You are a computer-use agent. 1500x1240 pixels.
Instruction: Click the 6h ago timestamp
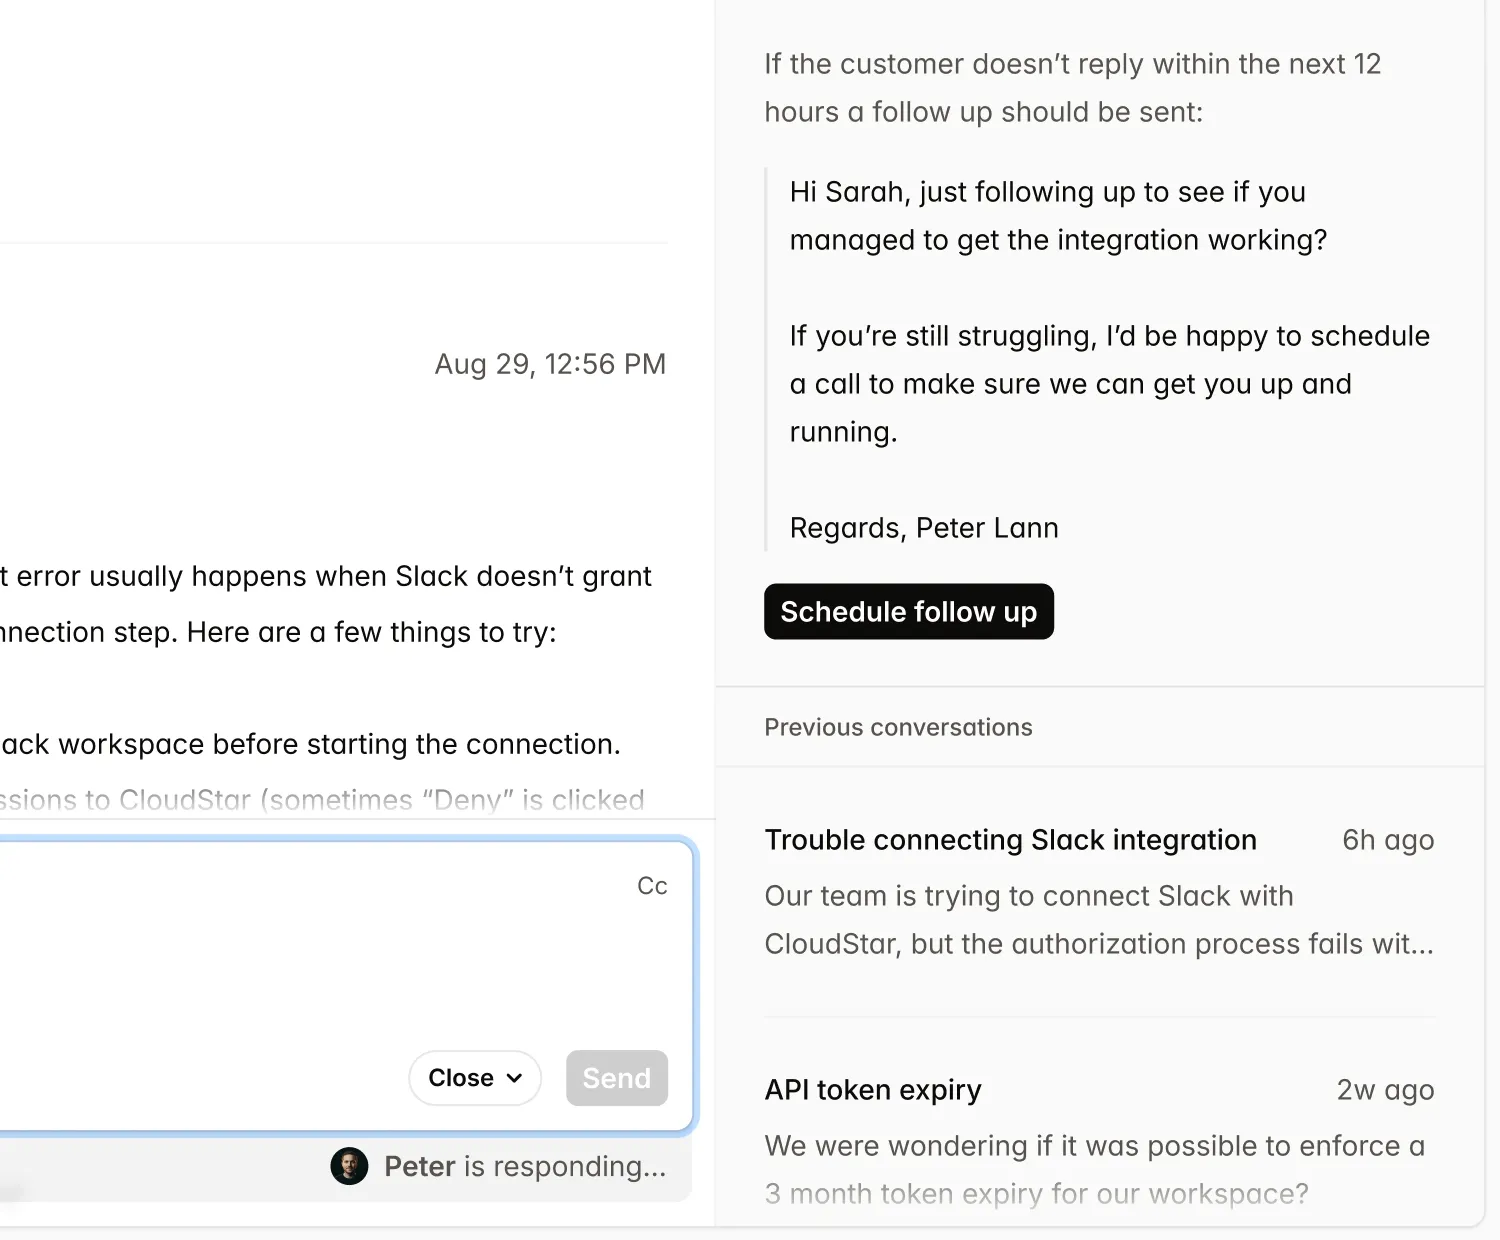(1387, 840)
